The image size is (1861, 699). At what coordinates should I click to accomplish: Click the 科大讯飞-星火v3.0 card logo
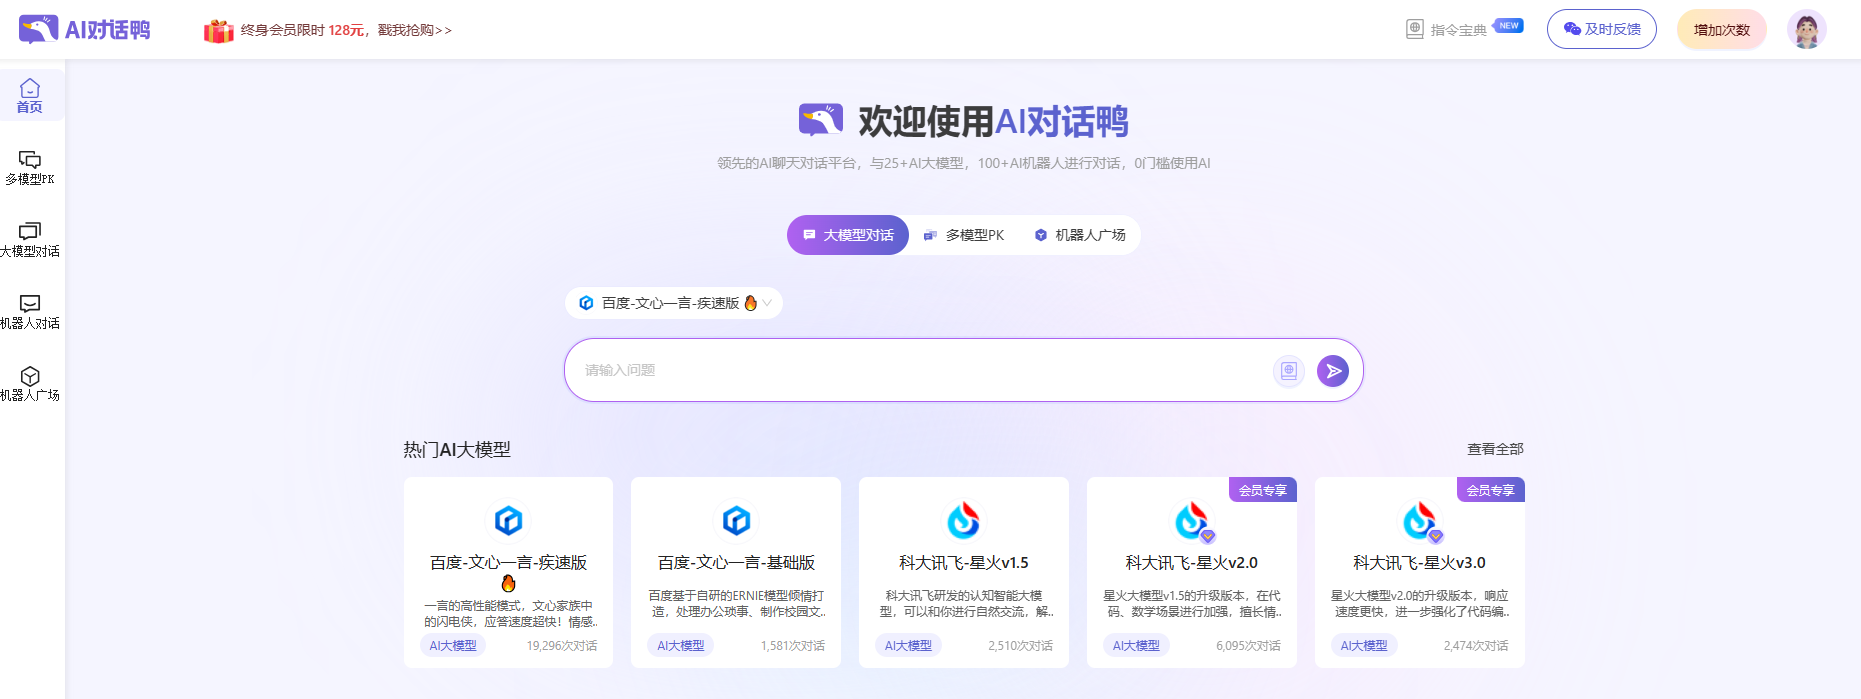(1420, 520)
